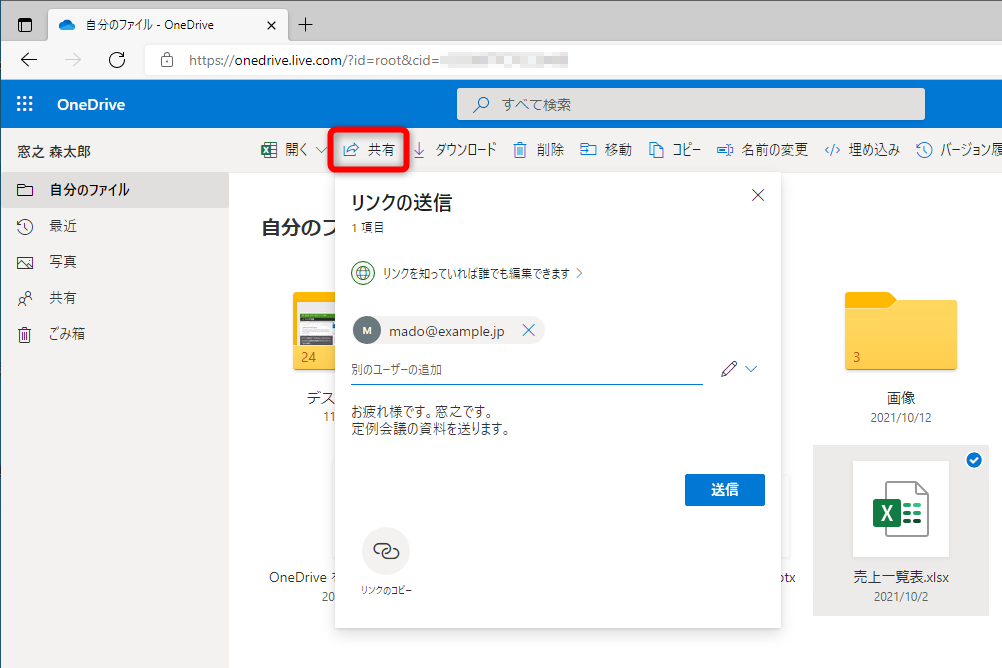Open the permission chevron next to pencil icon
Screen dimensions: 1002x668
(x=748, y=369)
